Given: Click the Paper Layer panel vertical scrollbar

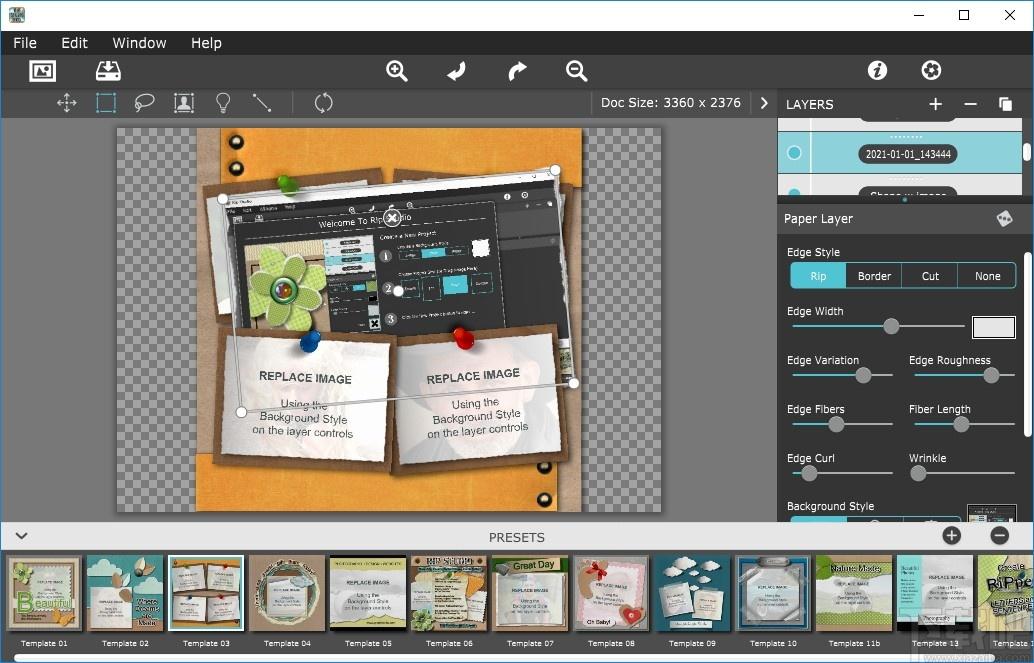Looking at the screenshot, I should click(x=1027, y=343).
